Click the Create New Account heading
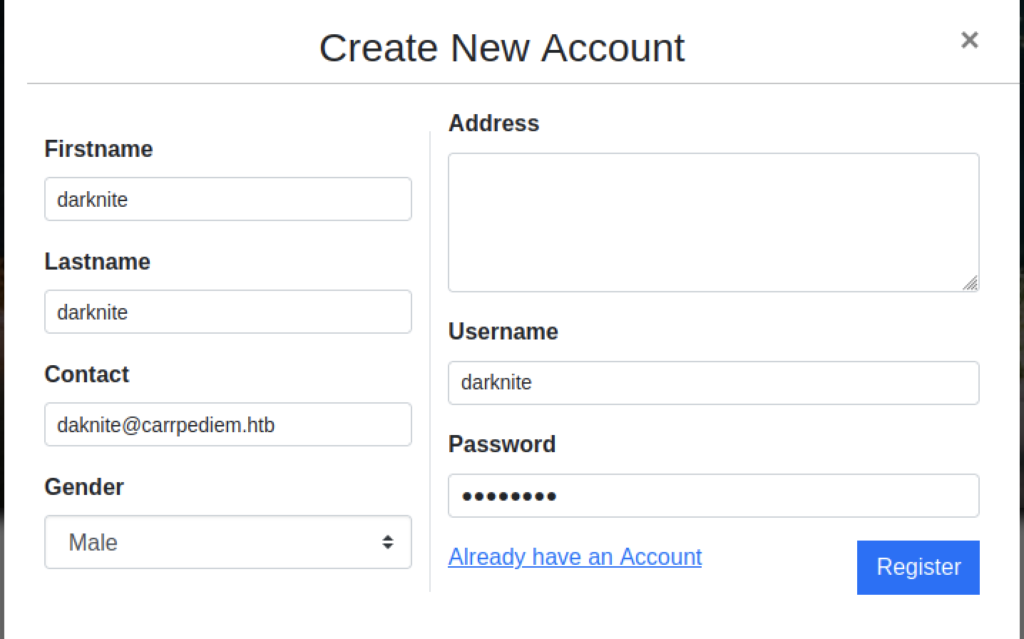Viewport: 1024px width, 639px height. click(502, 48)
